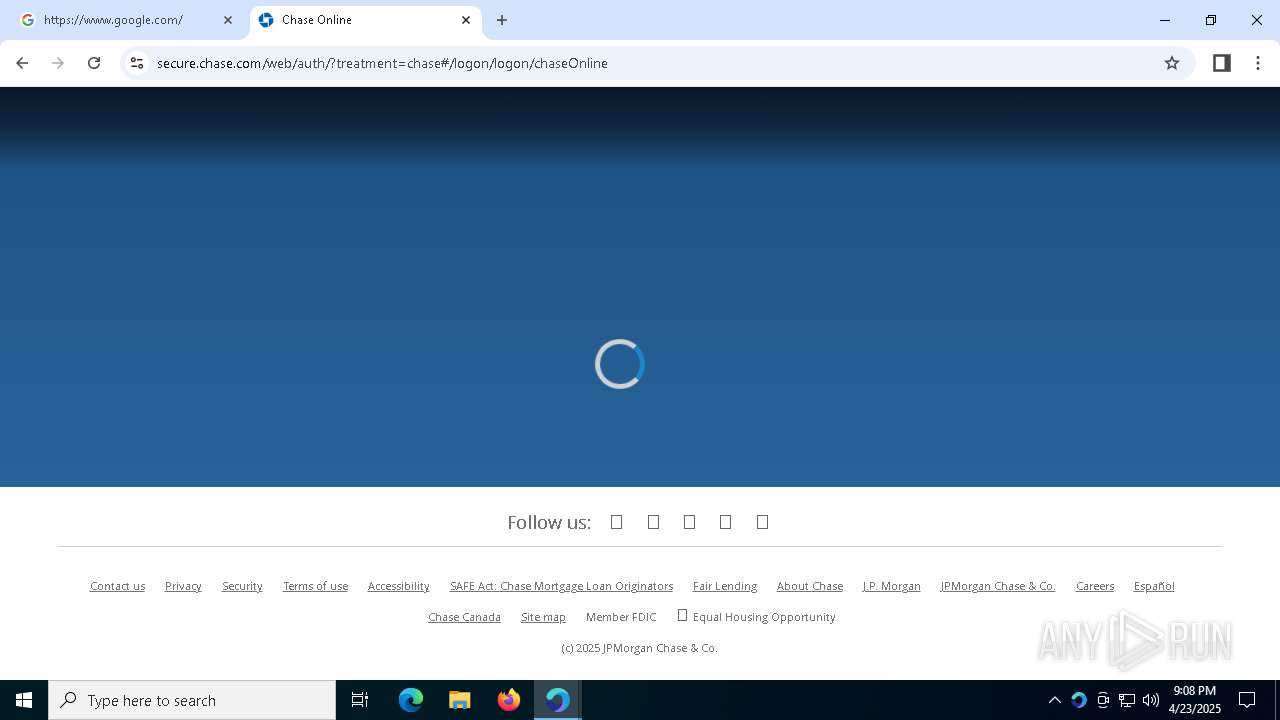Open the clock showing 9:08 PM
This screenshot has width=1280, height=720.
coord(1195,700)
